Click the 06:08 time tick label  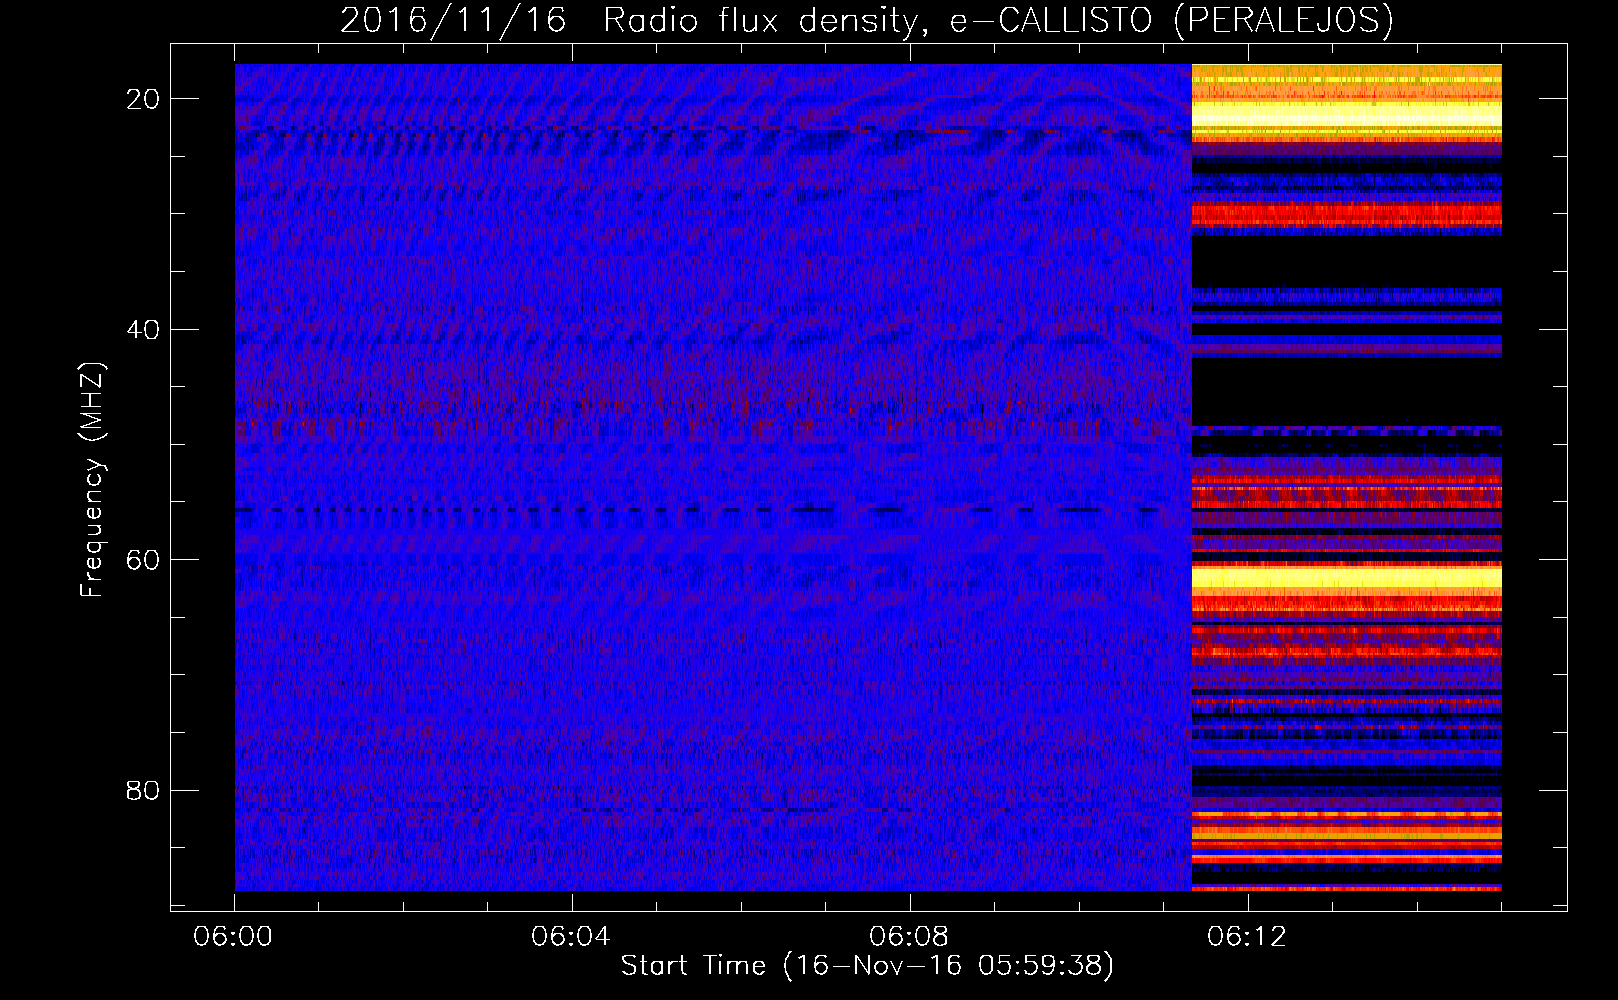tap(909, 936)
